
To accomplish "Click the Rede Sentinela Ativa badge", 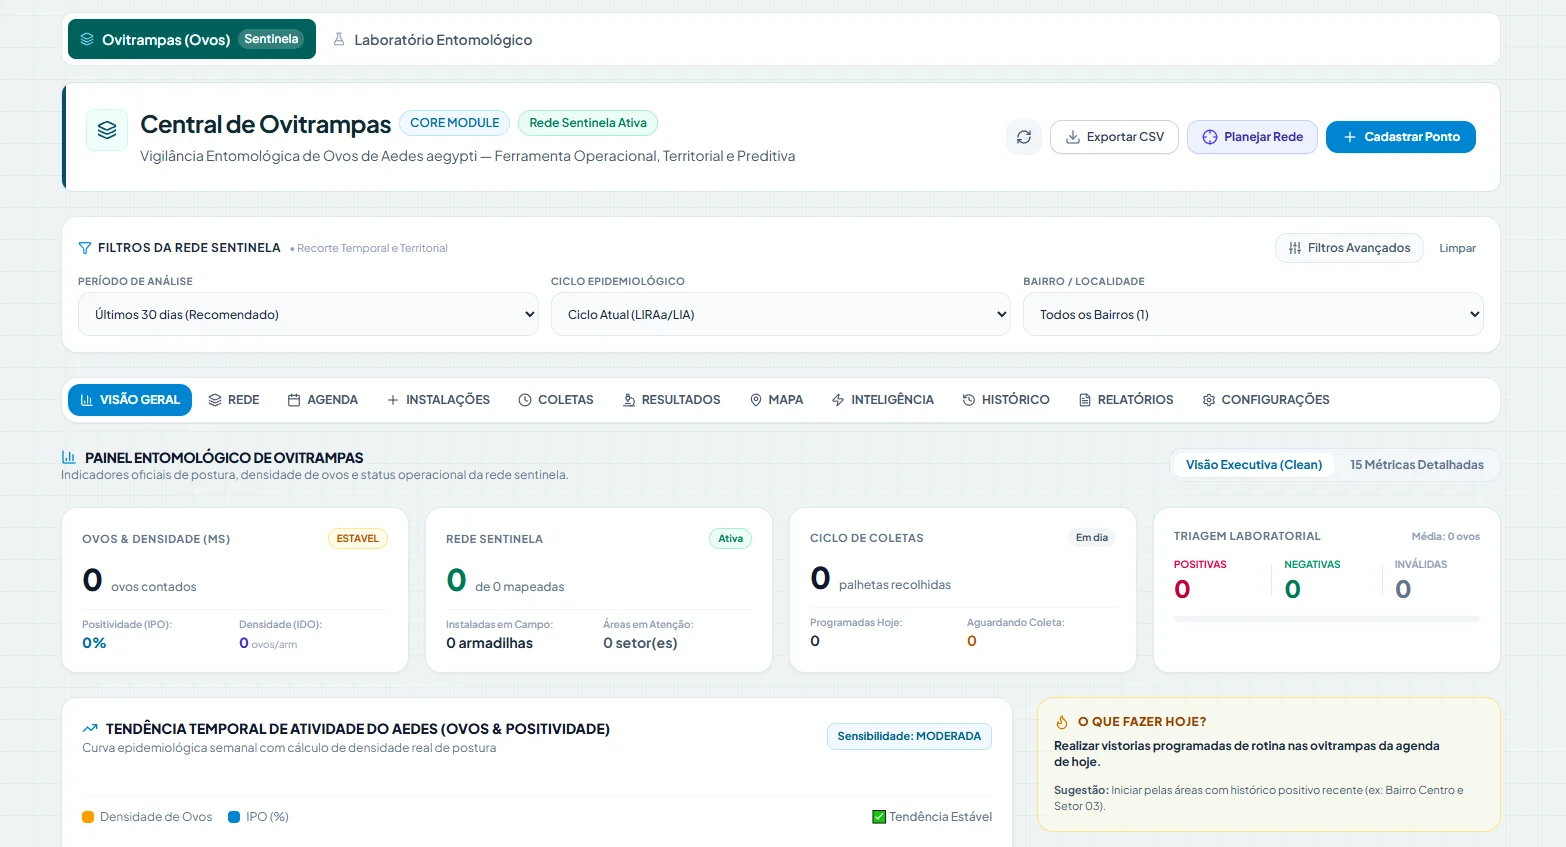I will tap(588, 123).
